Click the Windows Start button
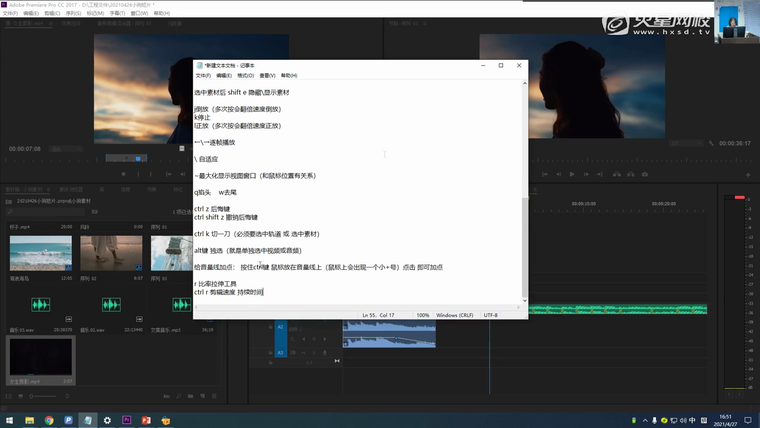The image size is (760, 428). tap(9, 421)
